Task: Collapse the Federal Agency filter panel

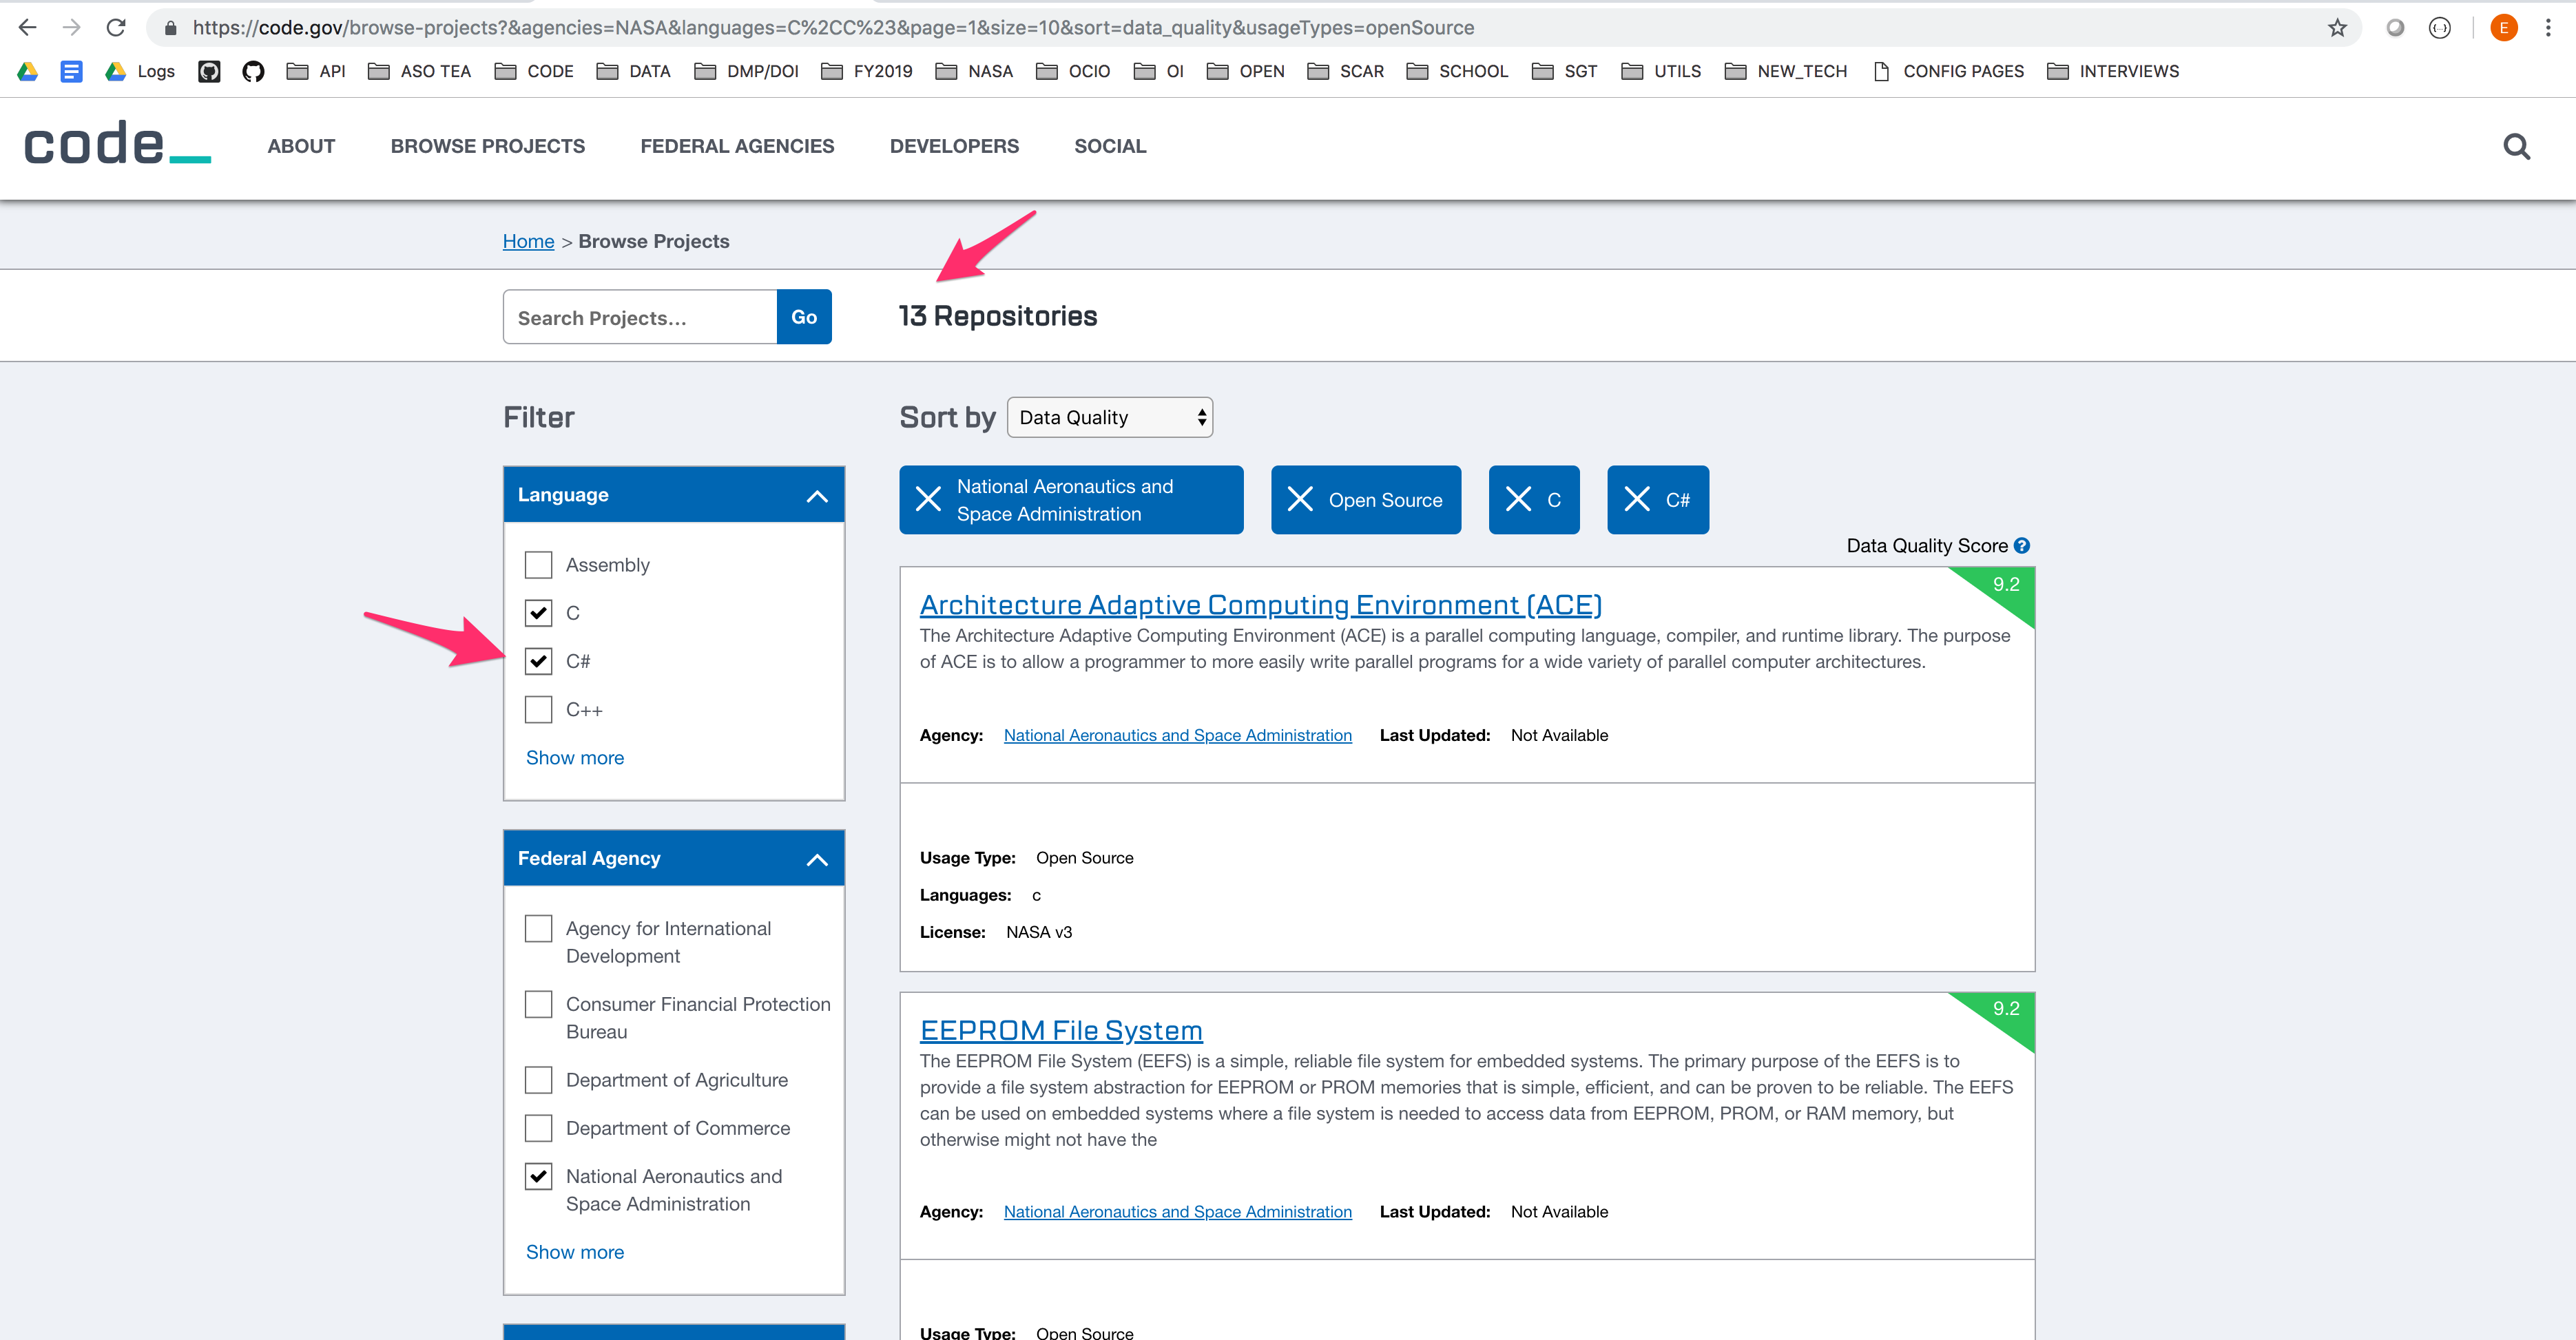Action: point(816,859)
